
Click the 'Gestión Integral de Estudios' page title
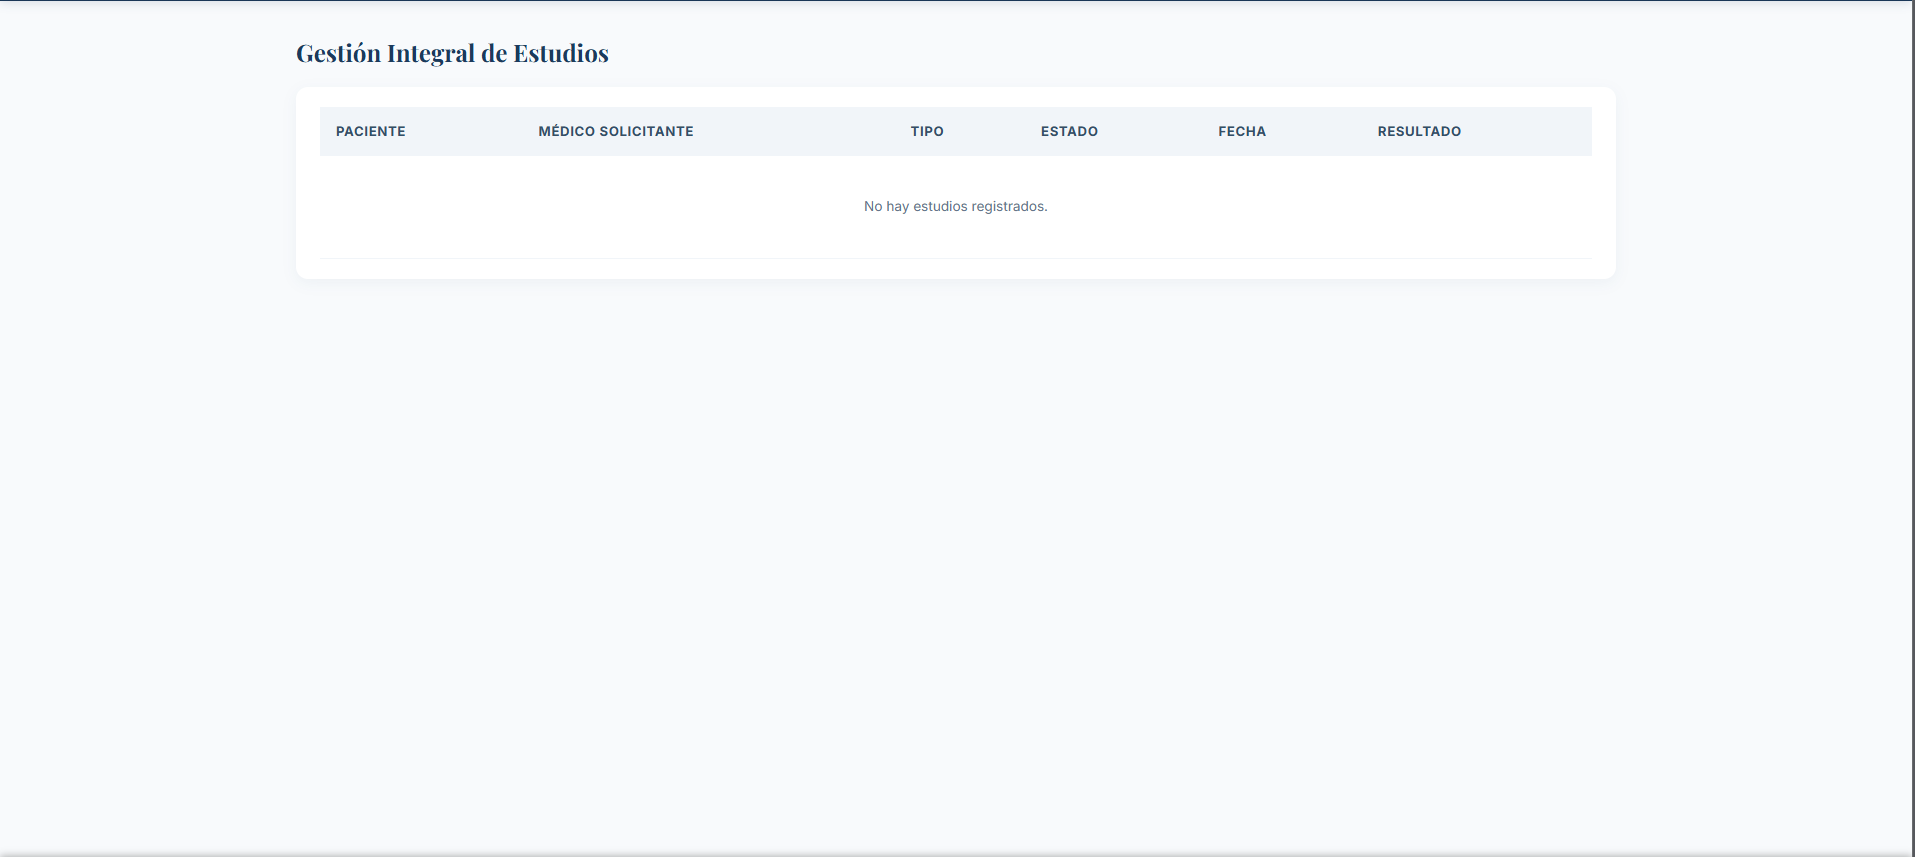(452, 54)
